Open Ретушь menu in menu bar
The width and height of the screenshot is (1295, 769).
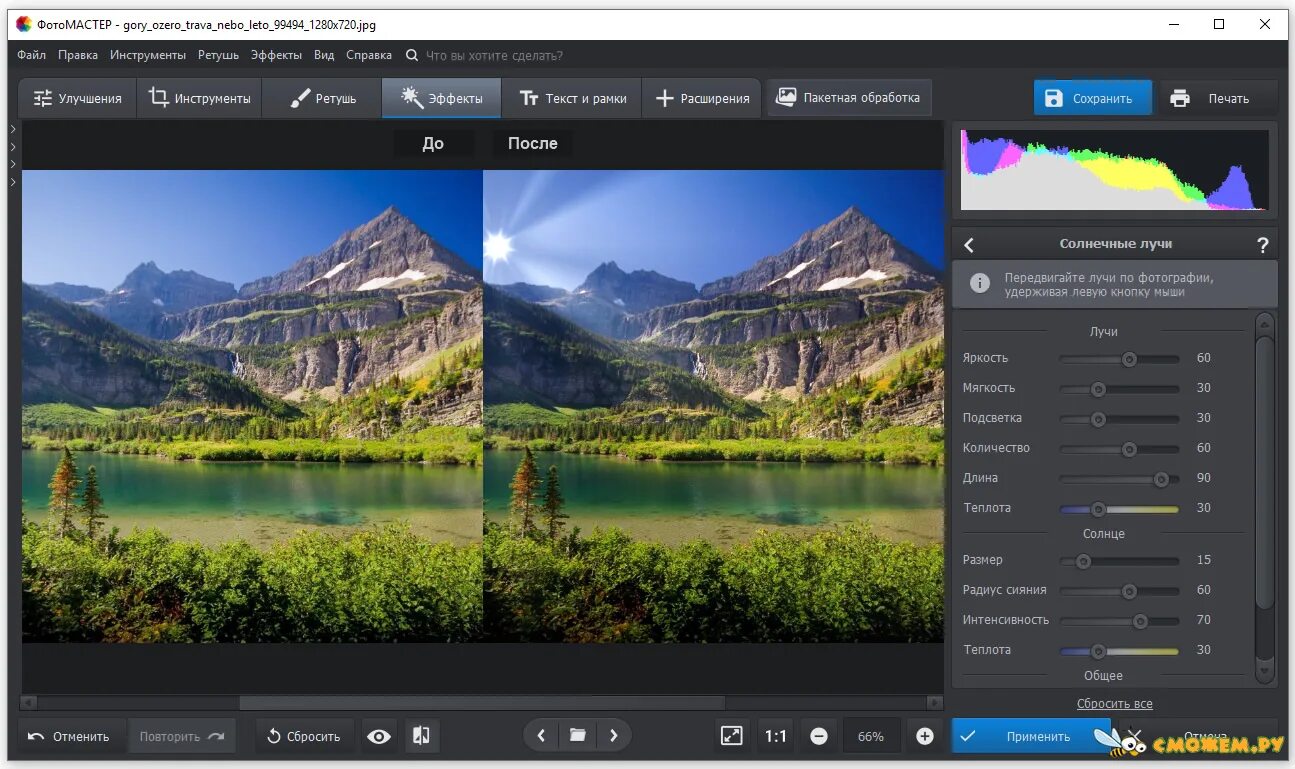[218, 55]
